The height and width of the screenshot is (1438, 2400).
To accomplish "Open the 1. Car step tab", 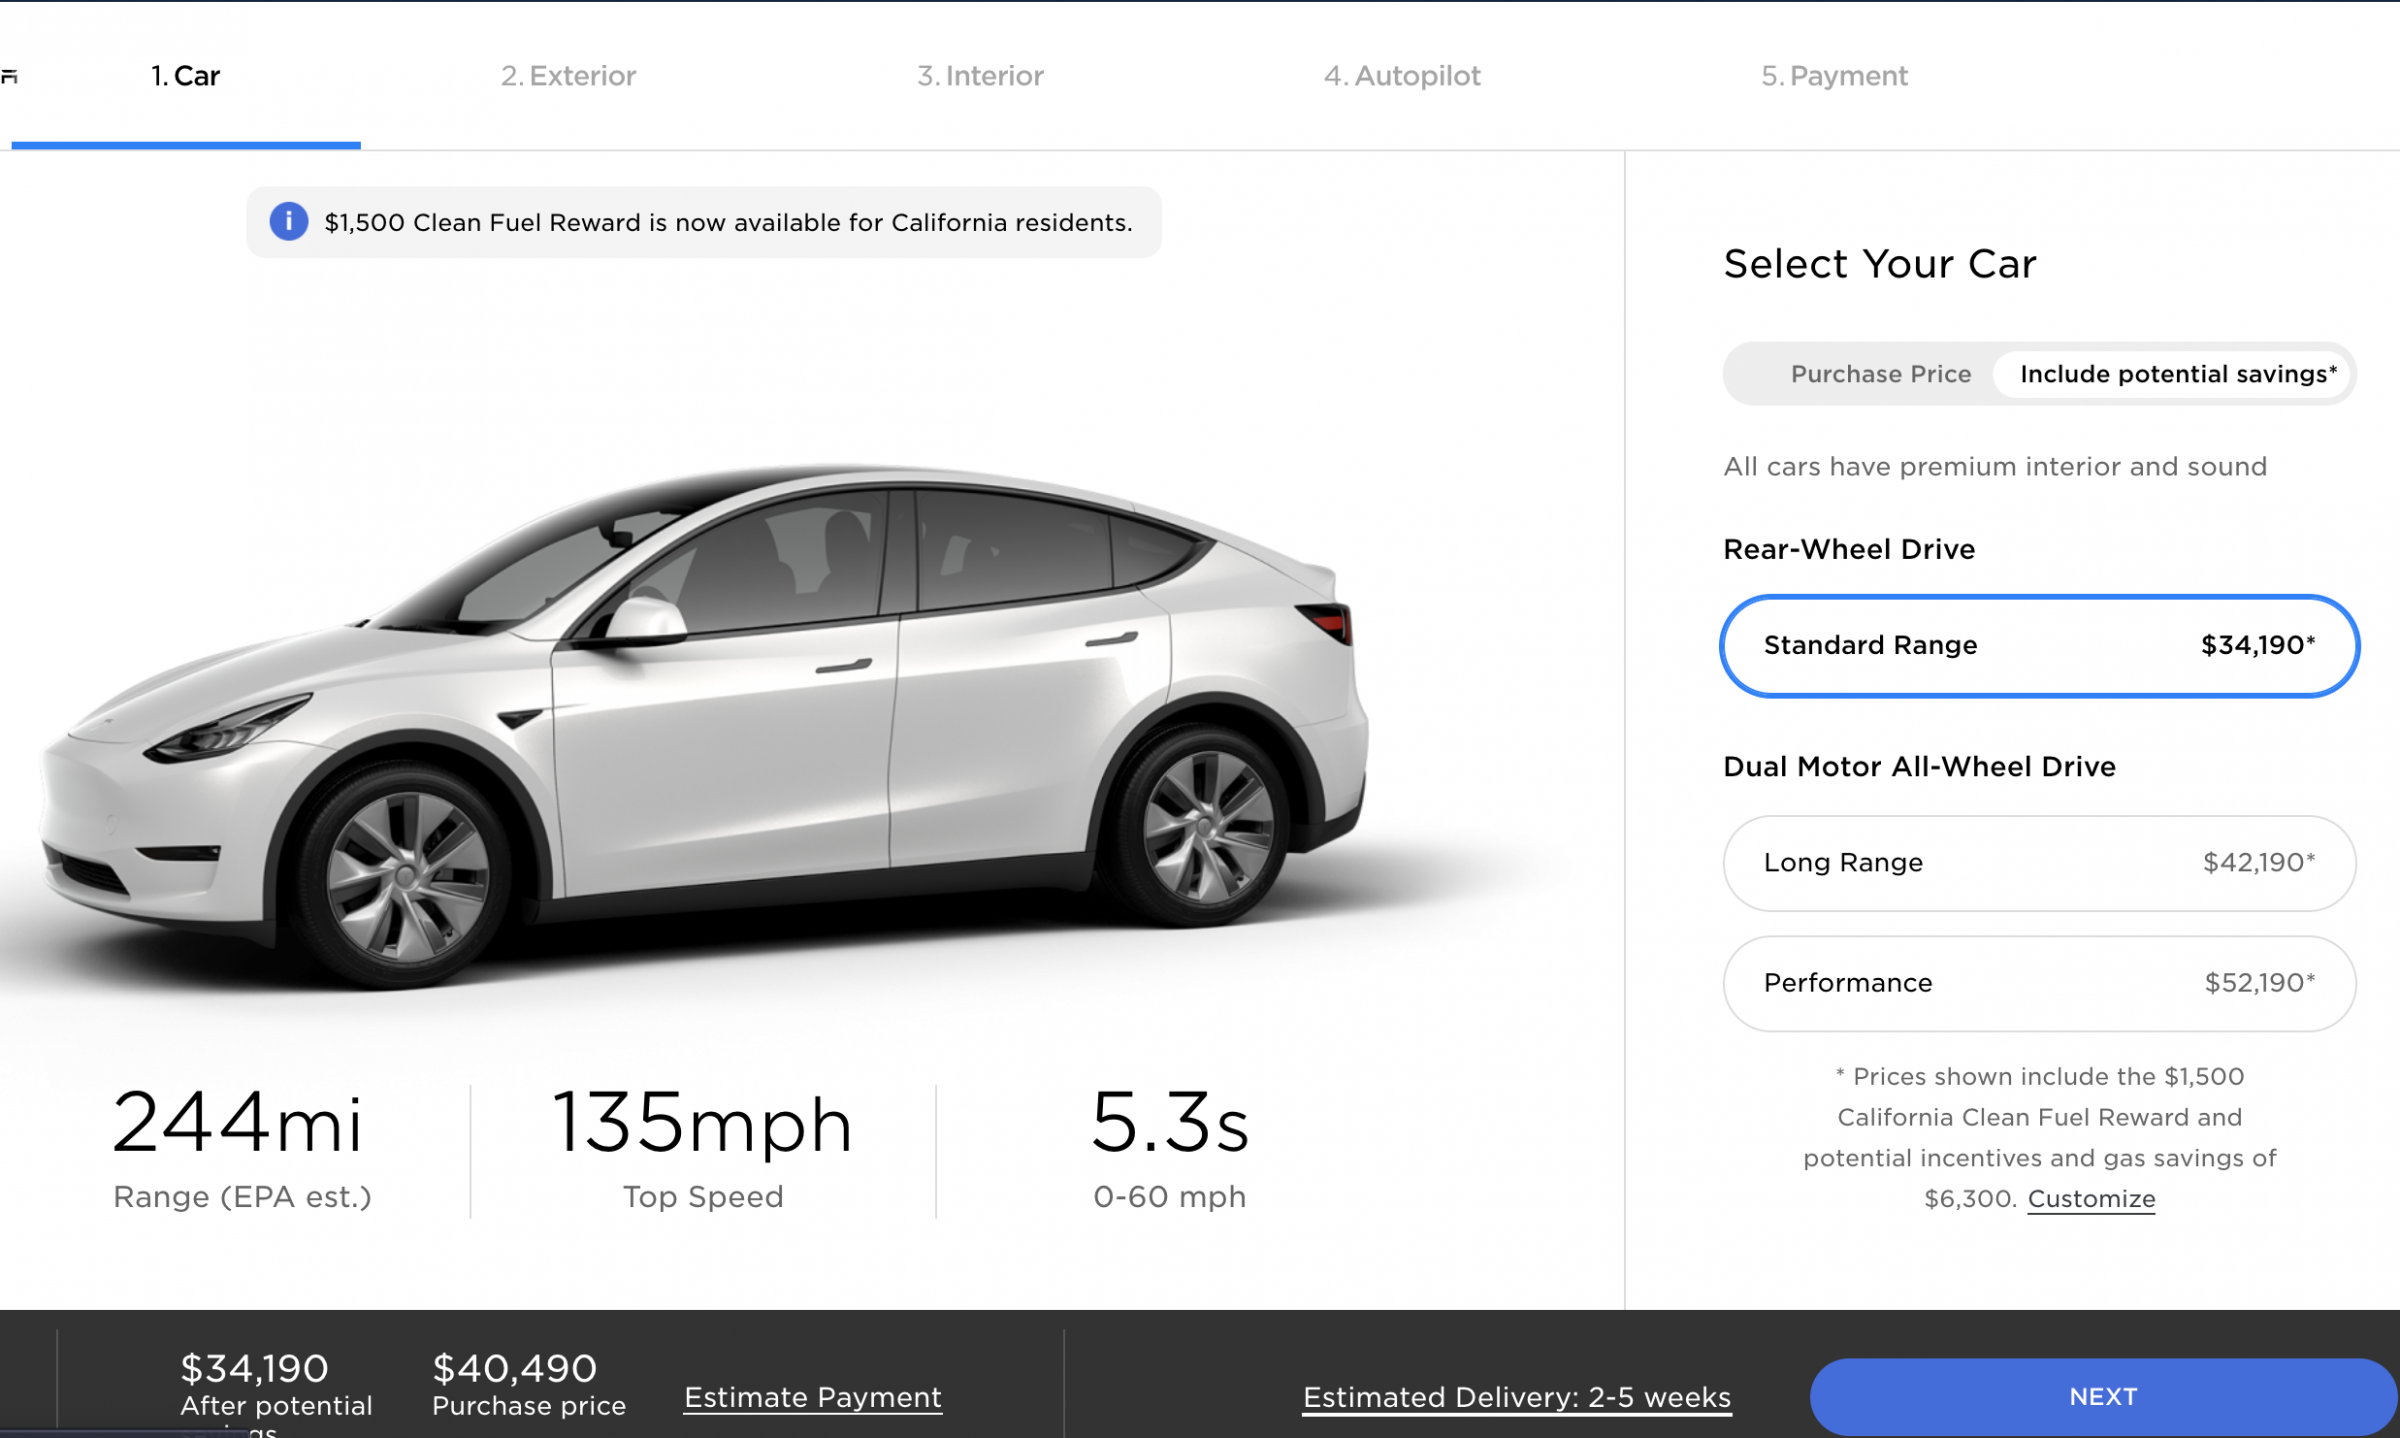I will pyautogui.click(x=185, y=76).
